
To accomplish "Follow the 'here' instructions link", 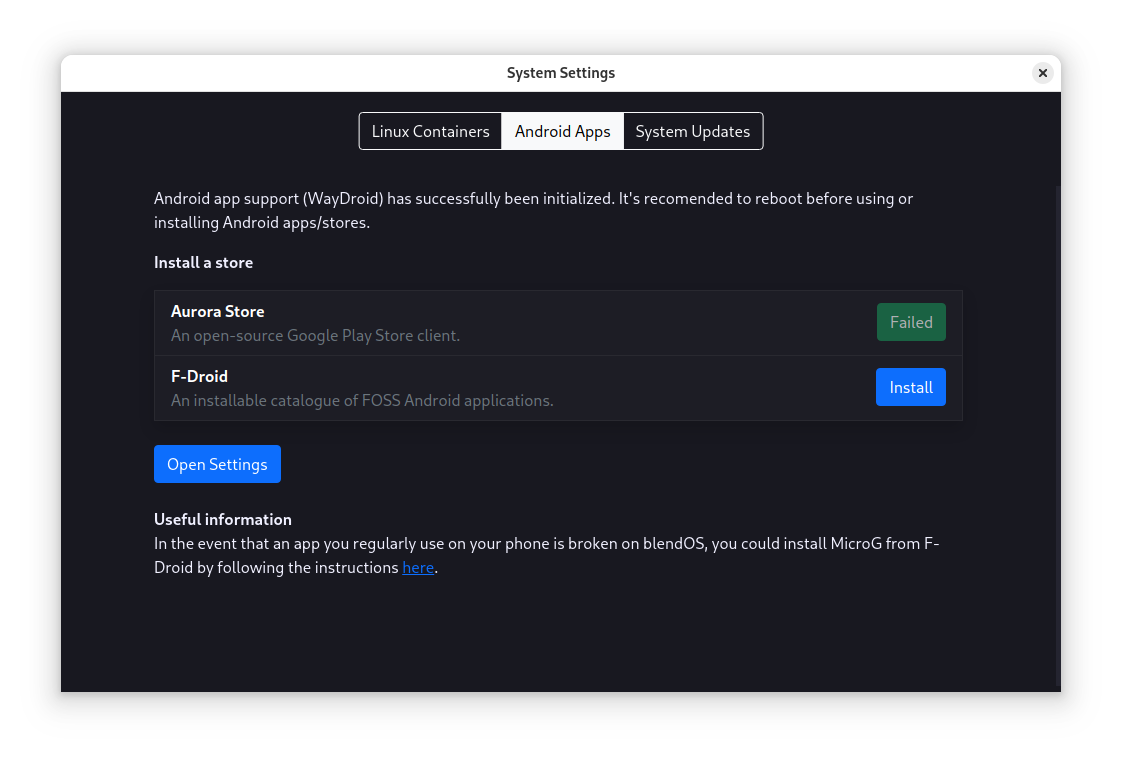I will pyautogui.click(x=418, y=568).
